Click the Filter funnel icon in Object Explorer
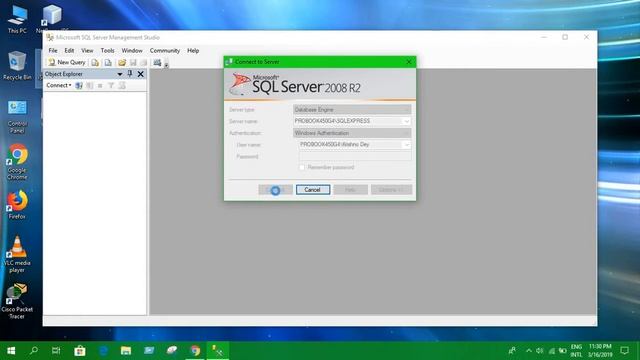Image resolution: width=640 pixels, height=360 pixels. [x=111, y=85]
